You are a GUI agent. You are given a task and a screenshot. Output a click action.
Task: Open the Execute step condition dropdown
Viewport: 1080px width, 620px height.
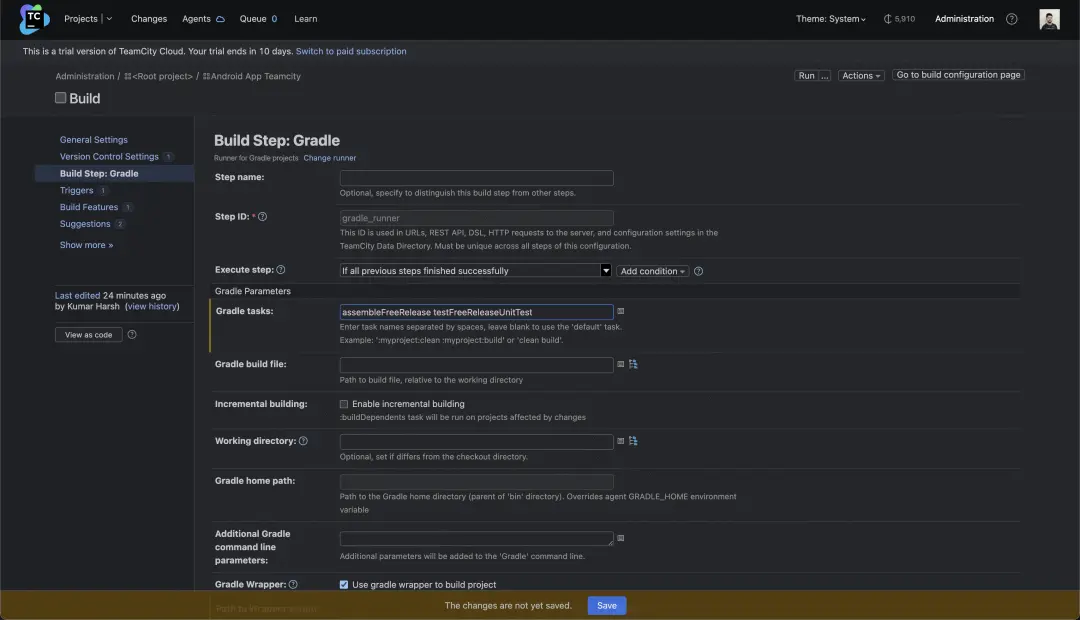pos(475,271)
